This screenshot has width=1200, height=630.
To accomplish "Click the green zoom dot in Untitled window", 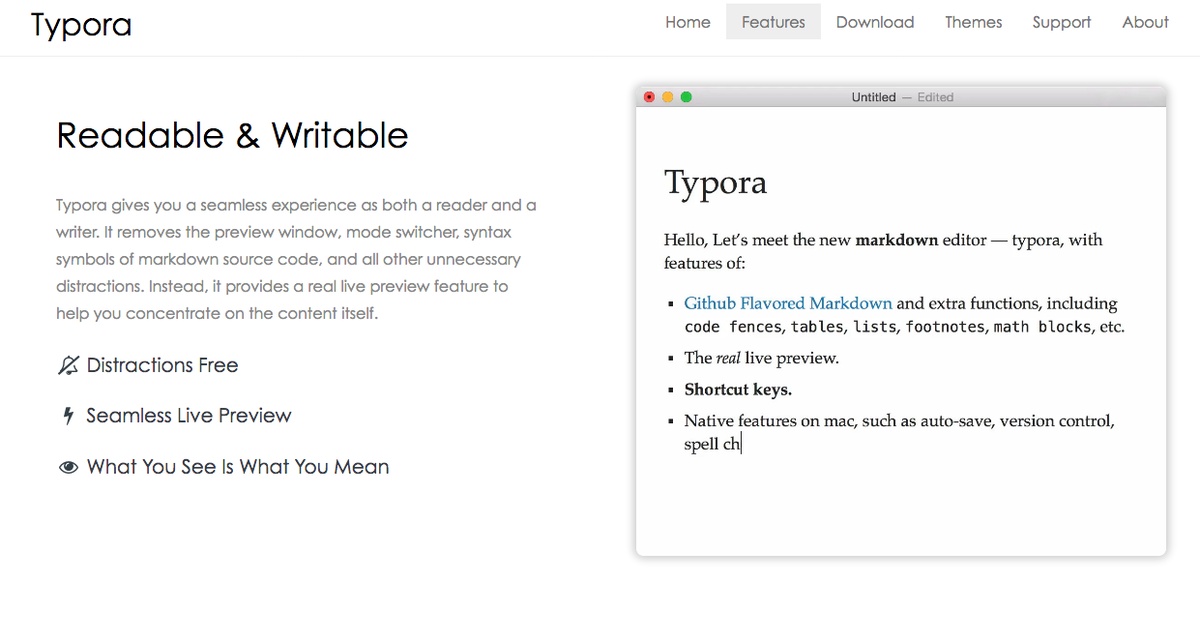I will coord(686,97).
